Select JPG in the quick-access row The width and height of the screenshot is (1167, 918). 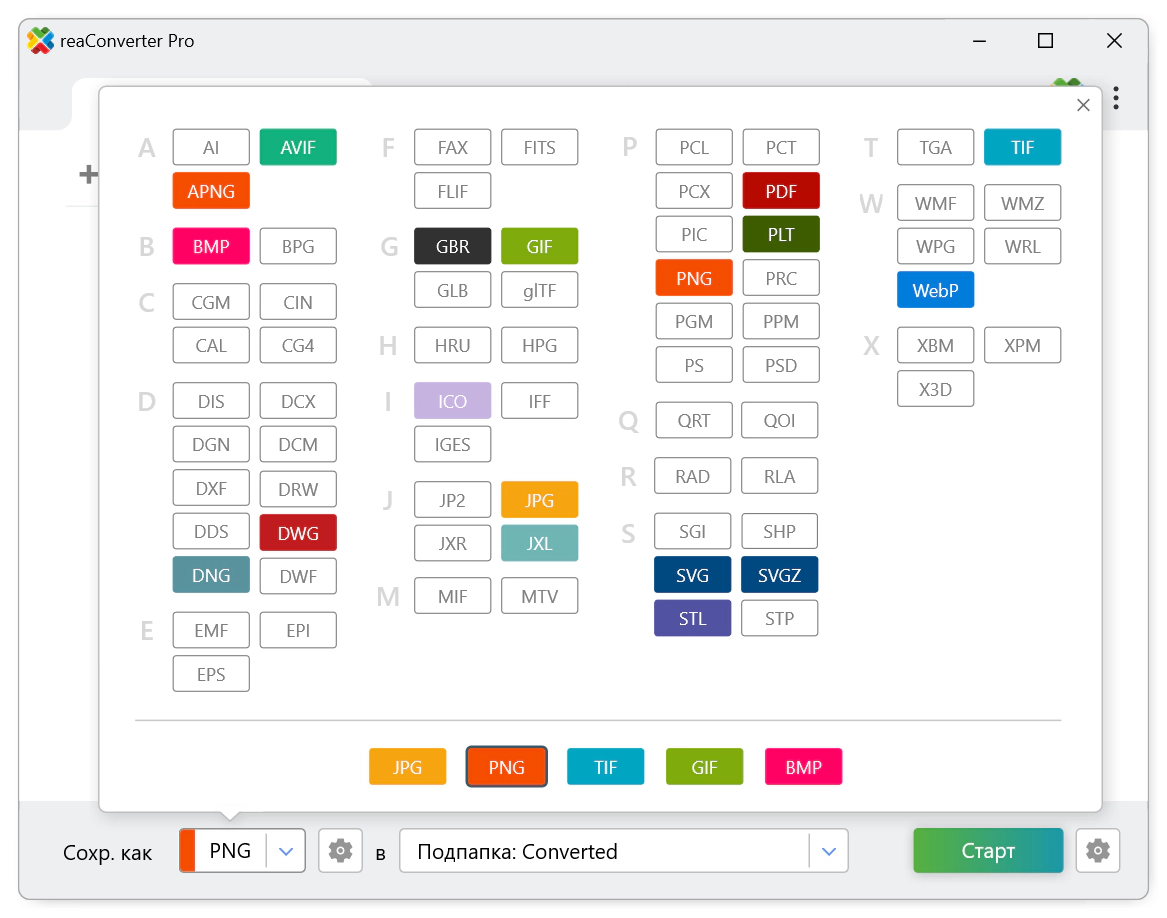pos(407,767)
